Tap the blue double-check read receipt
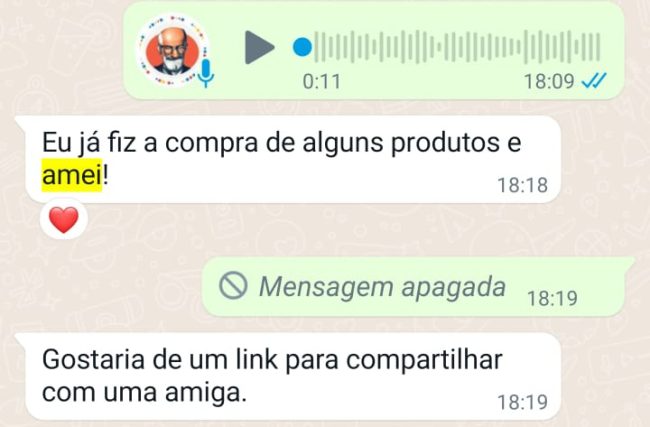Screen dimensions: 650x427 click(594, 81)
